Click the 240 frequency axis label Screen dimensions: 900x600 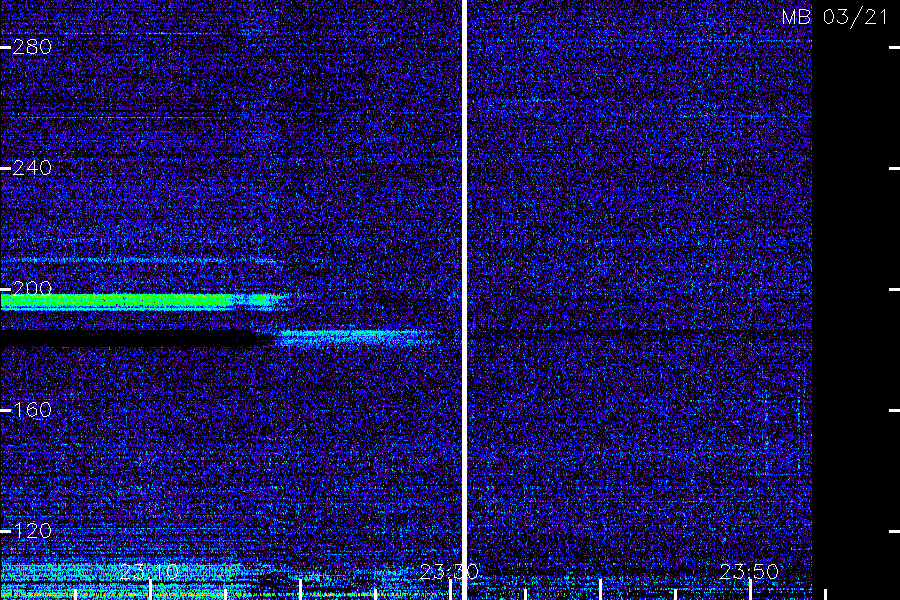(x=32, y=168)
